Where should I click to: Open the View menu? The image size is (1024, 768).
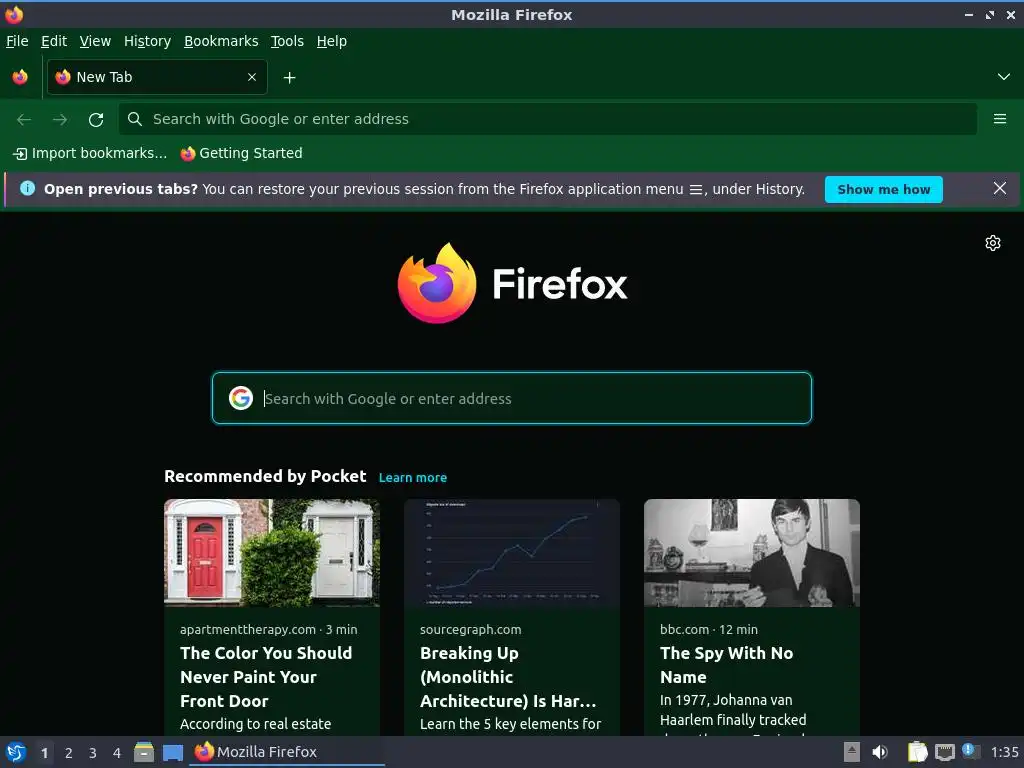[x=95, y=41]
